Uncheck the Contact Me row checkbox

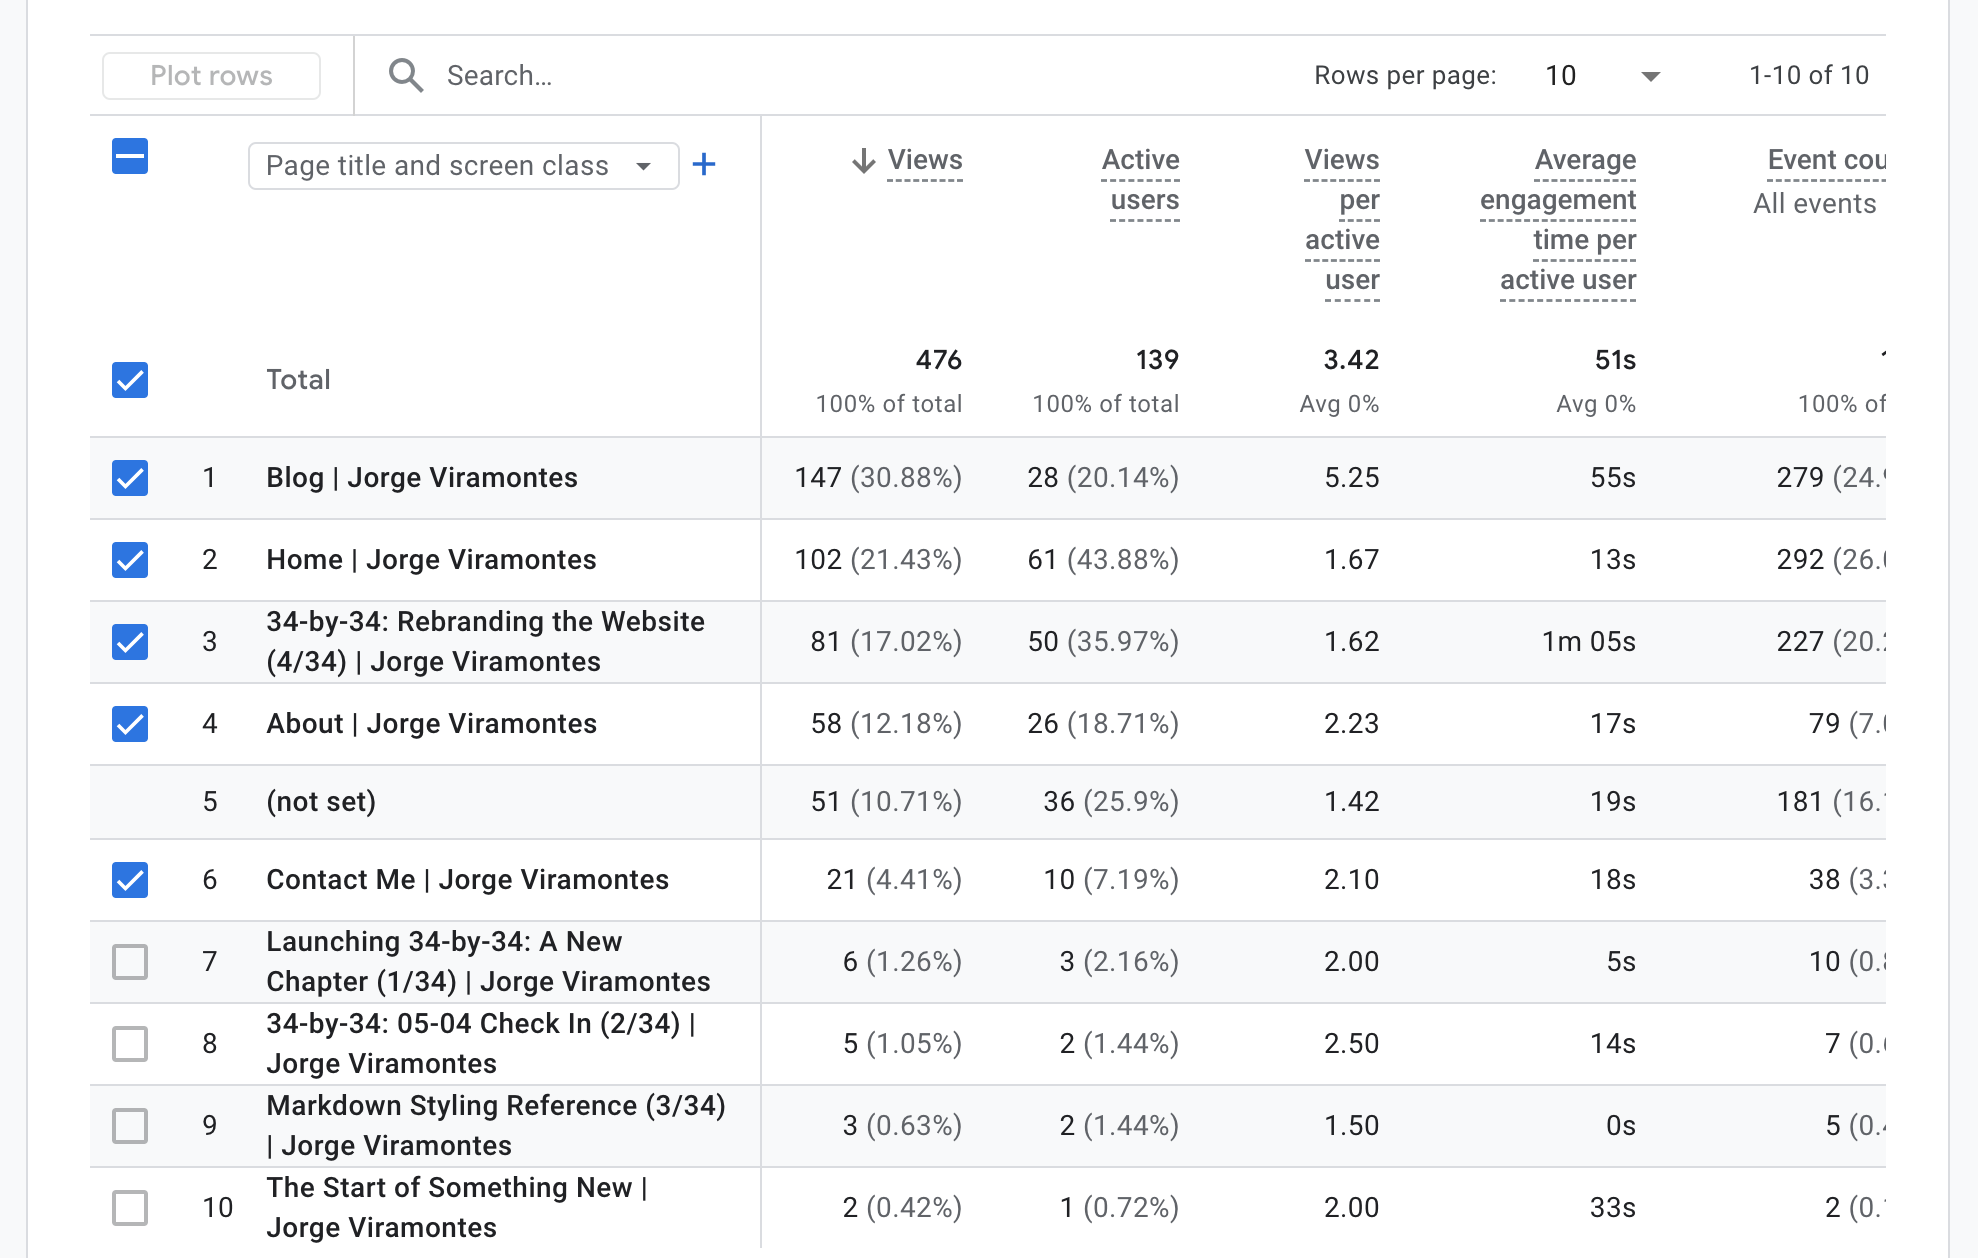coord(130,880)
